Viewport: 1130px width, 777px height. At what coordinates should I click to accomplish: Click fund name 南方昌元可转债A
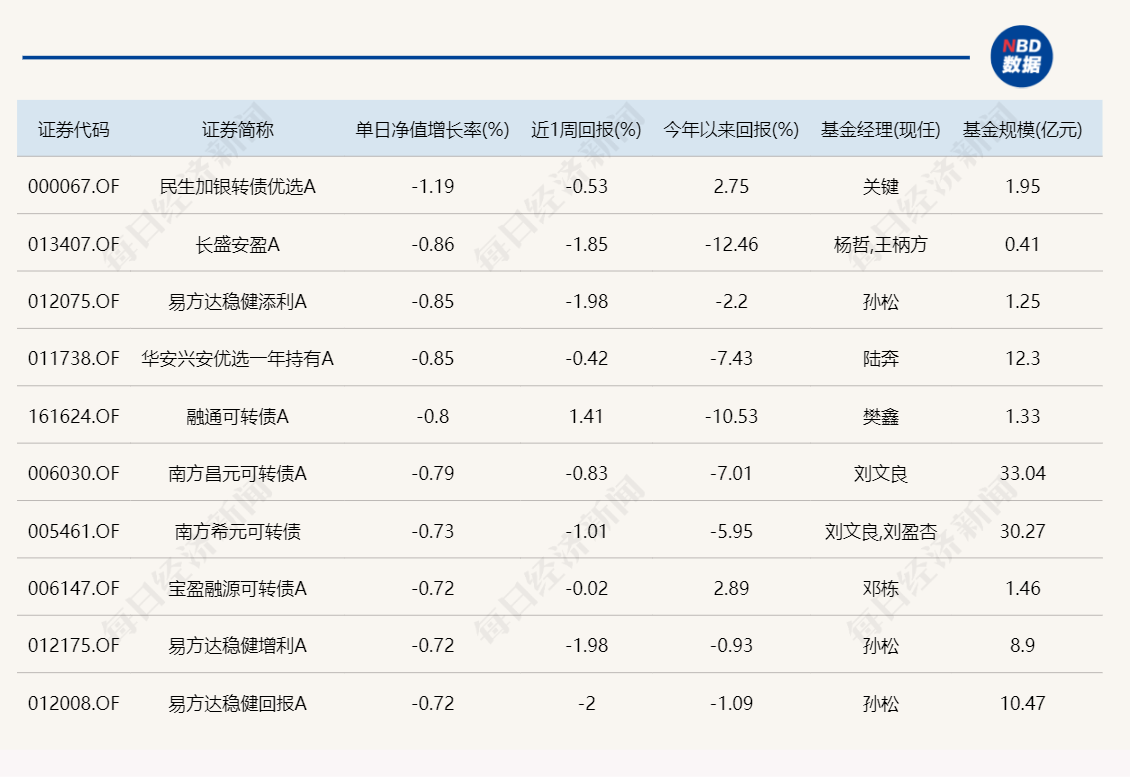237,474
